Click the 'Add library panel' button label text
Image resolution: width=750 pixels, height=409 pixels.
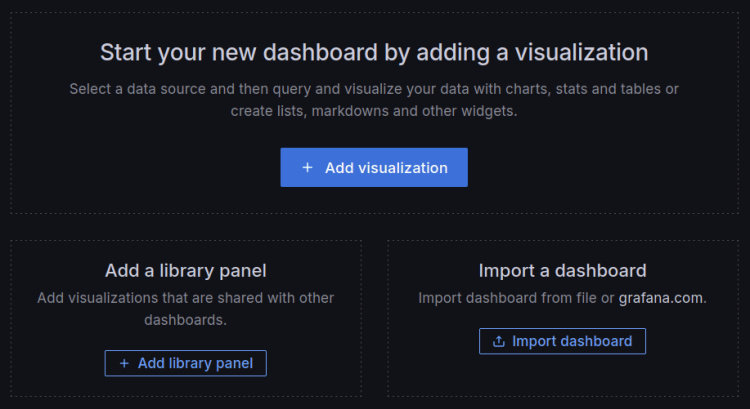[195, 364]
